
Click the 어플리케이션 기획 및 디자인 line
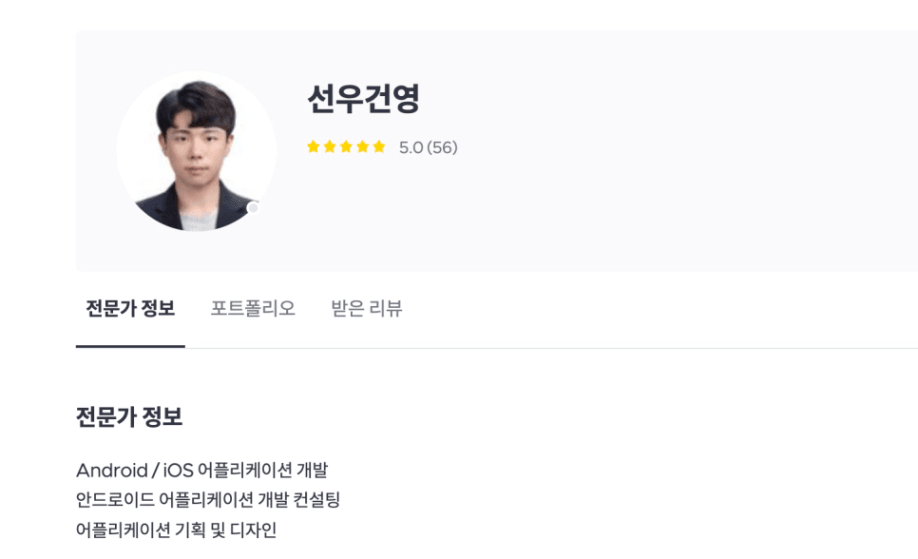coord(176,528)
